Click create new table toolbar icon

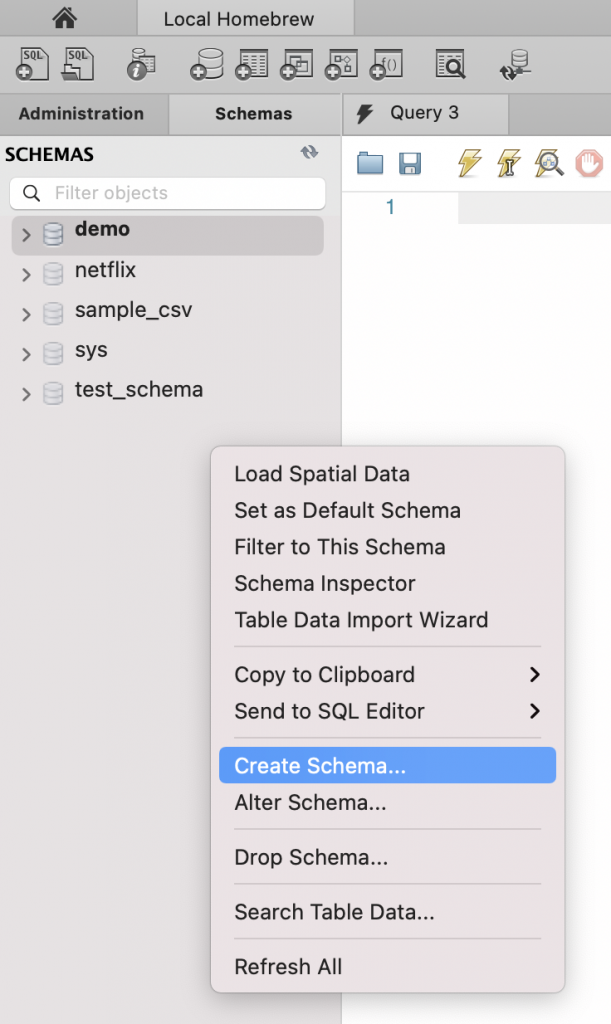coord(251,65)
